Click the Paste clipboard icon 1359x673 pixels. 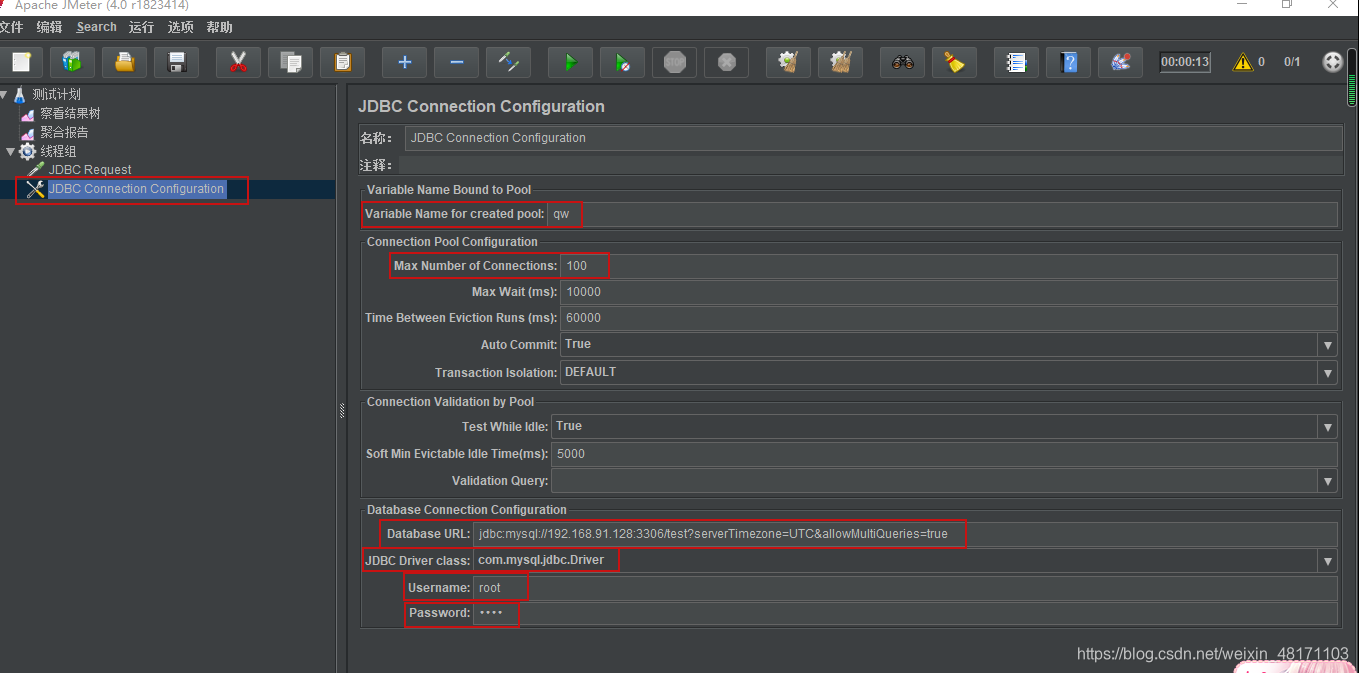(x=342, y=62)
